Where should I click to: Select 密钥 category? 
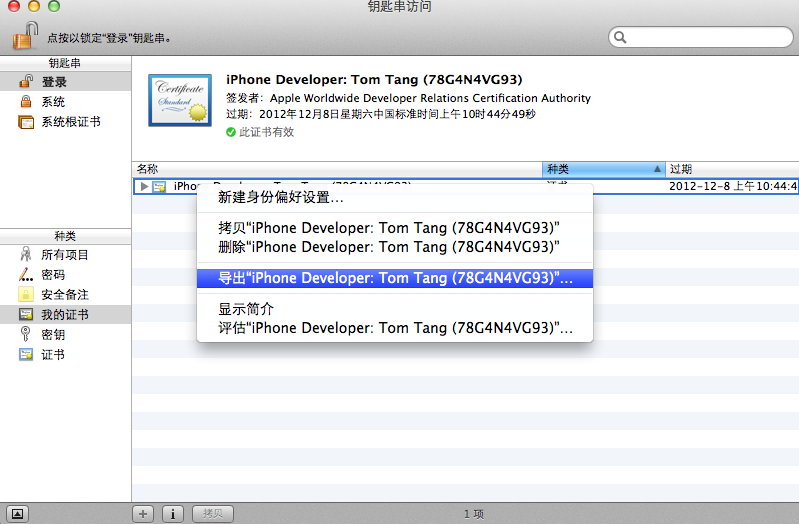click(65, 334)
